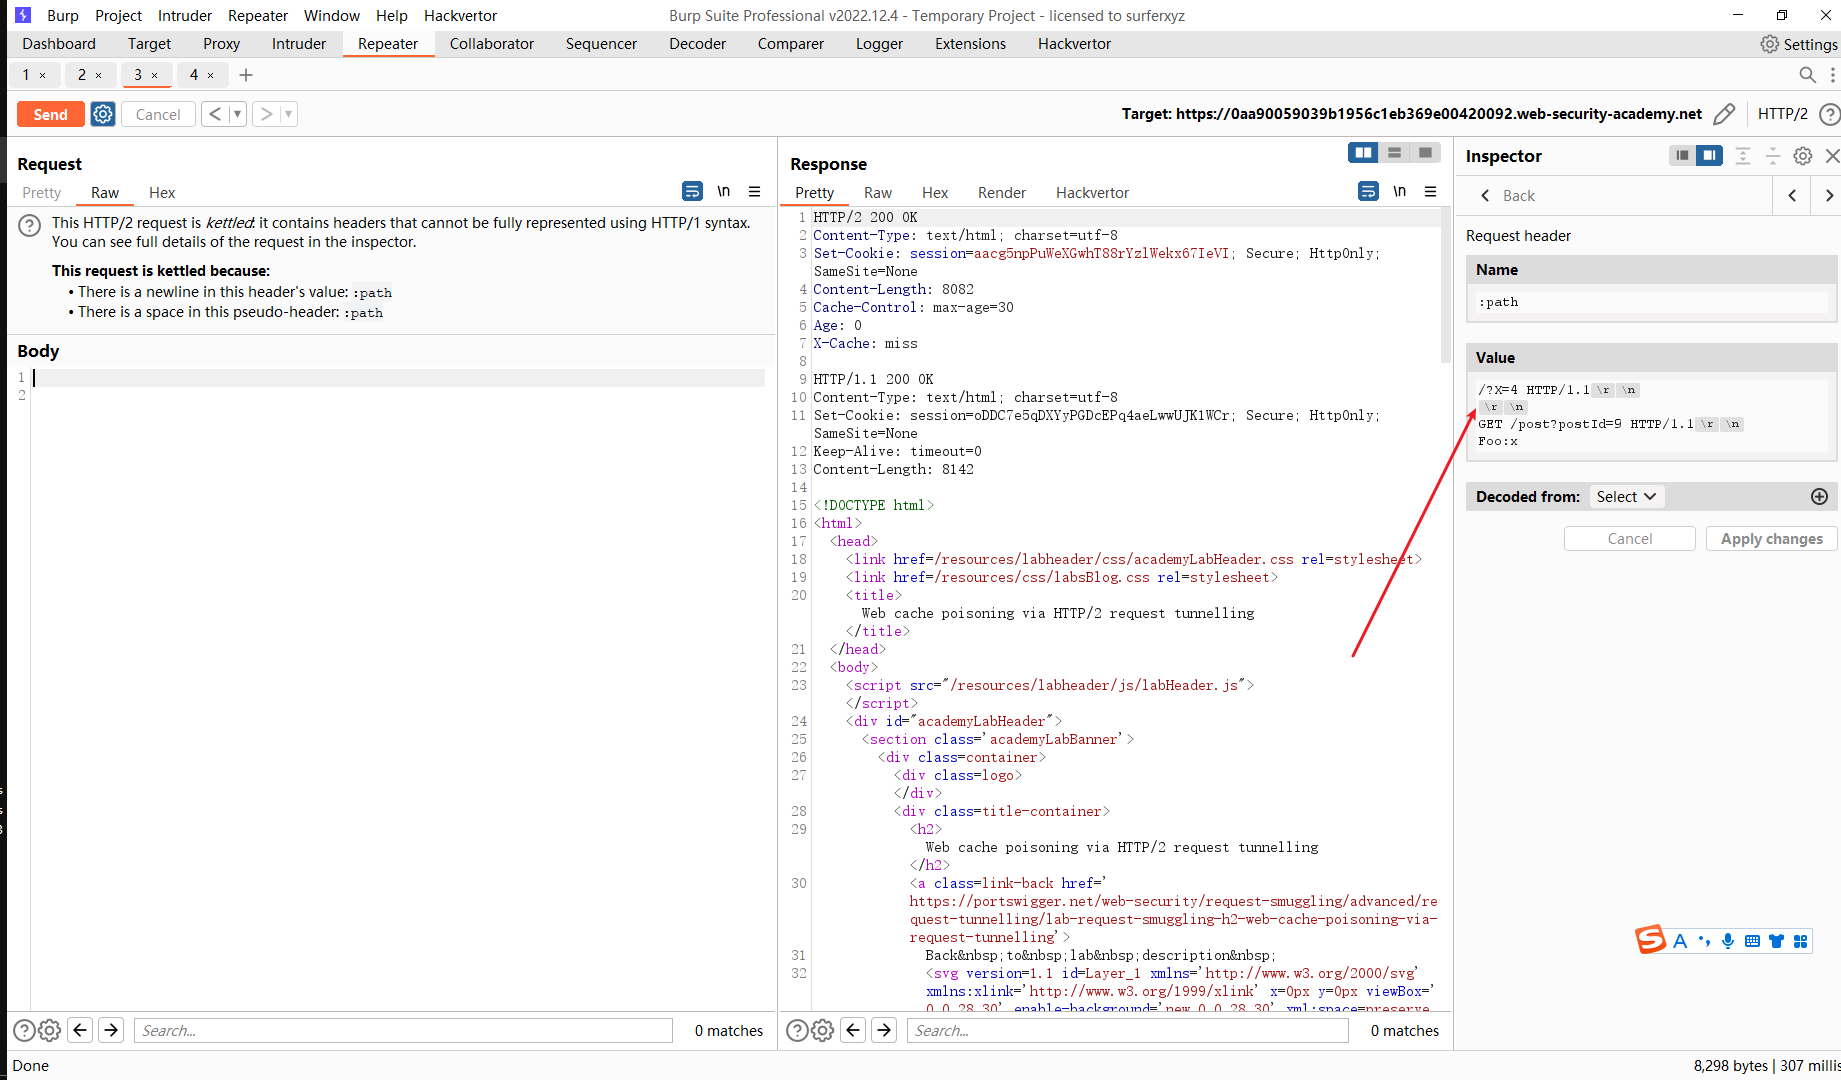Click the Cancel button beside Send

[x=158, y=114]
